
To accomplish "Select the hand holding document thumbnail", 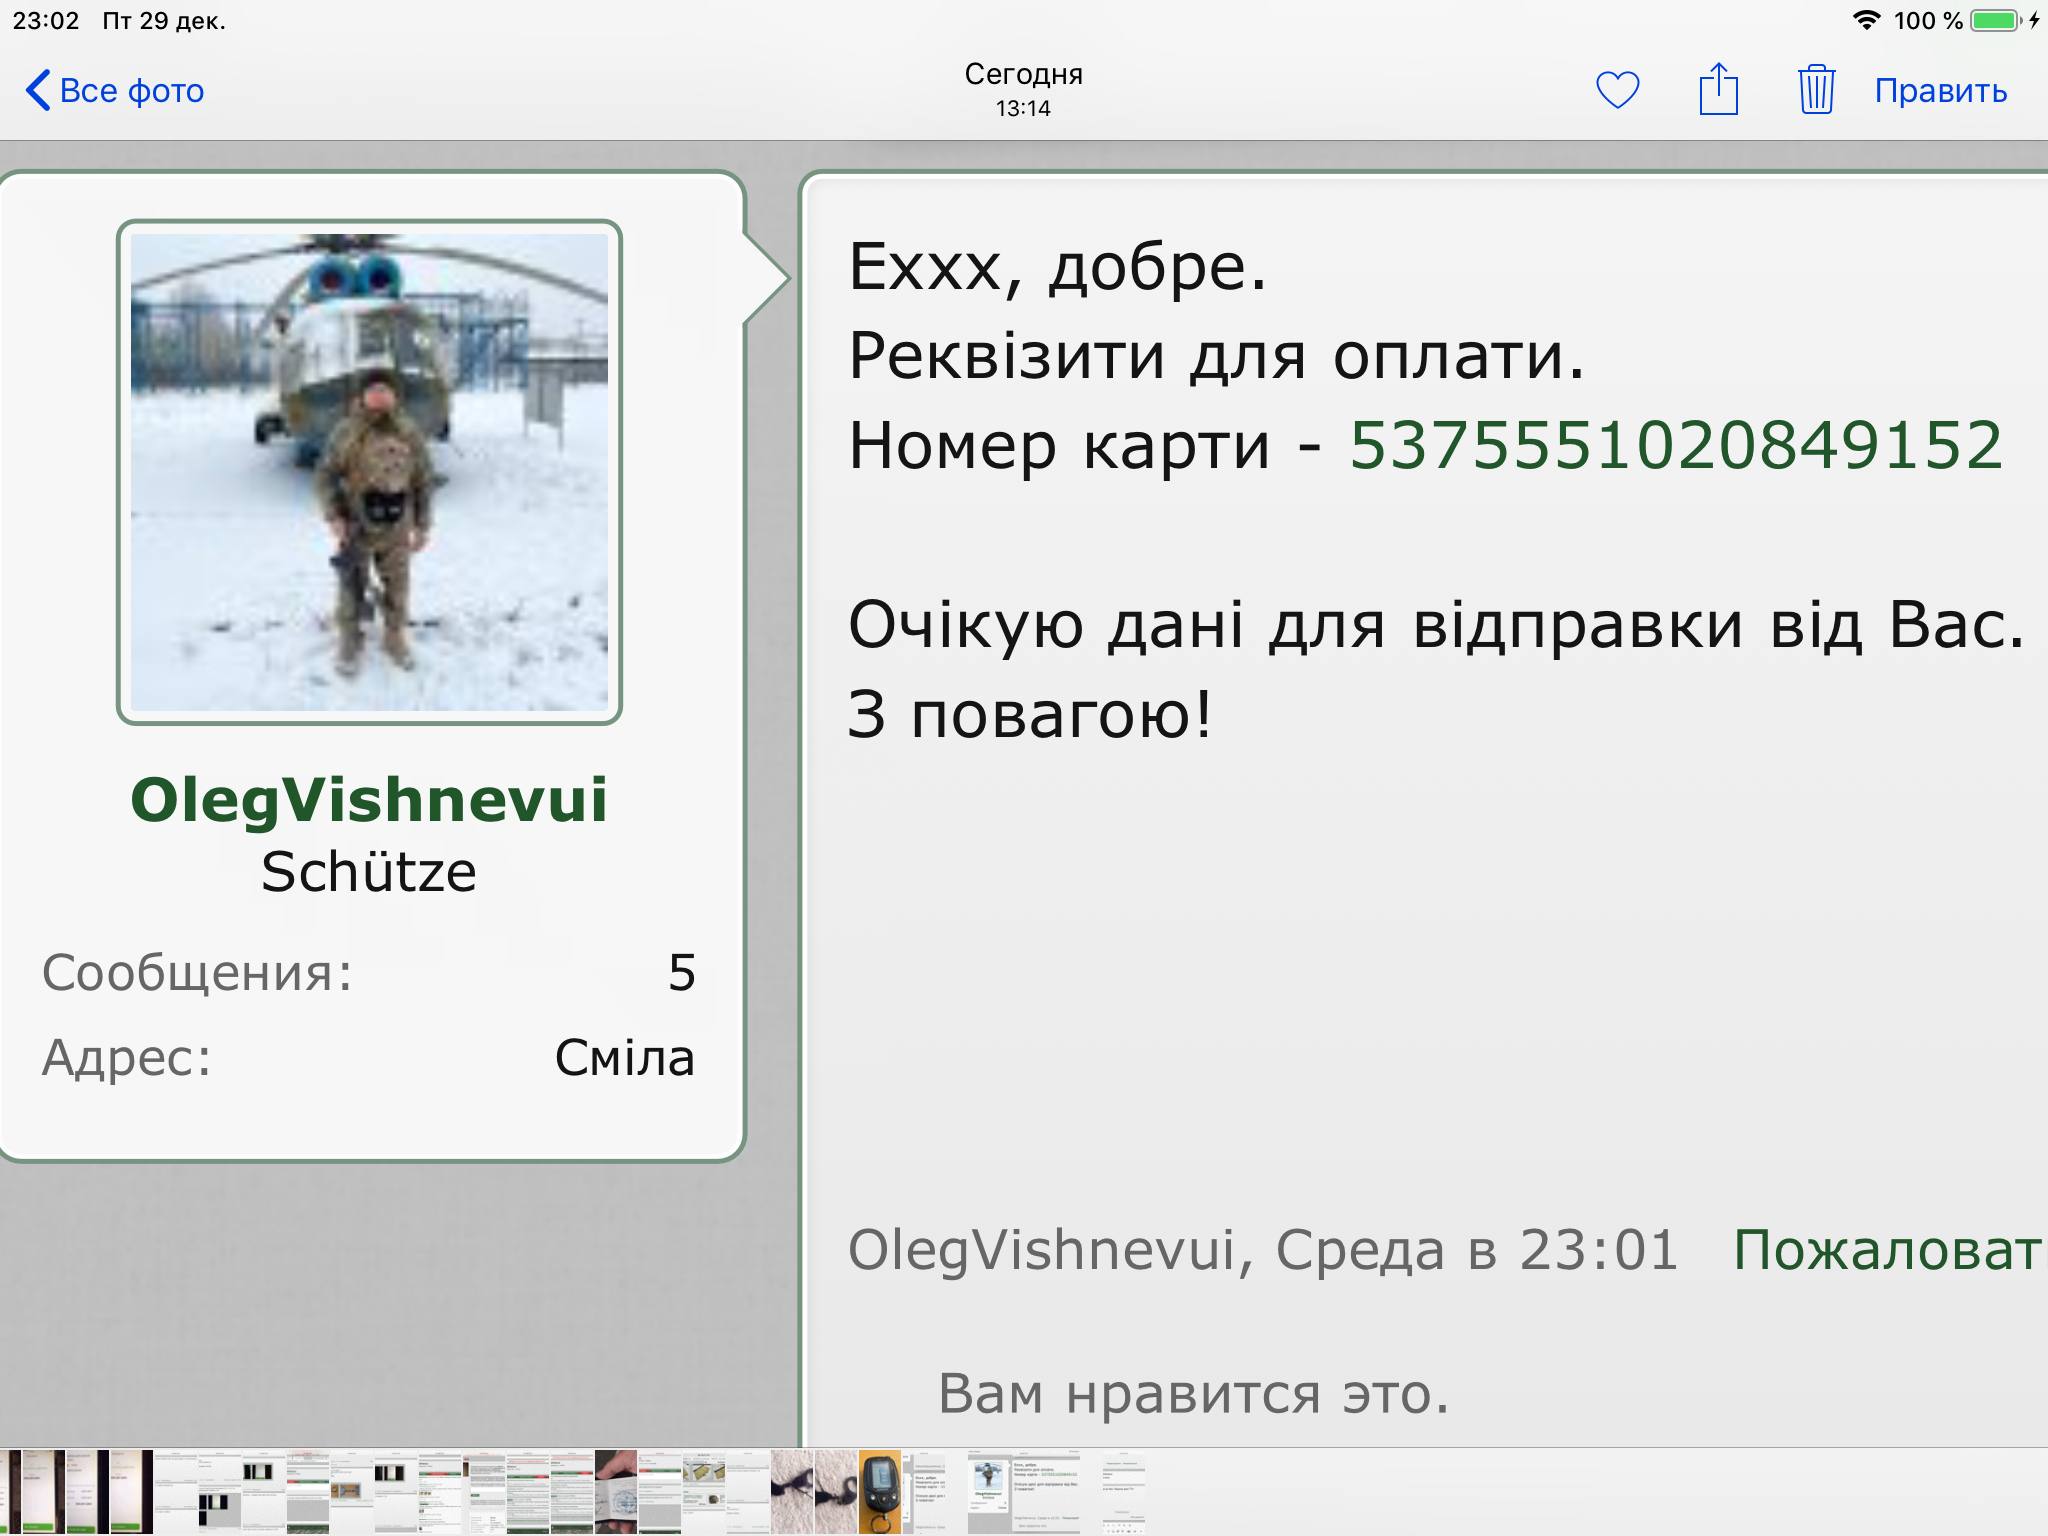I will pos(616,1491).
